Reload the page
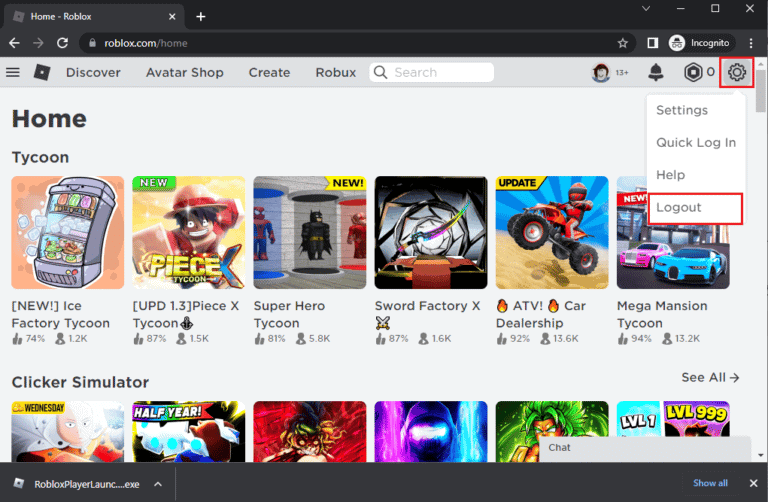768x502 pixels. 62,43
